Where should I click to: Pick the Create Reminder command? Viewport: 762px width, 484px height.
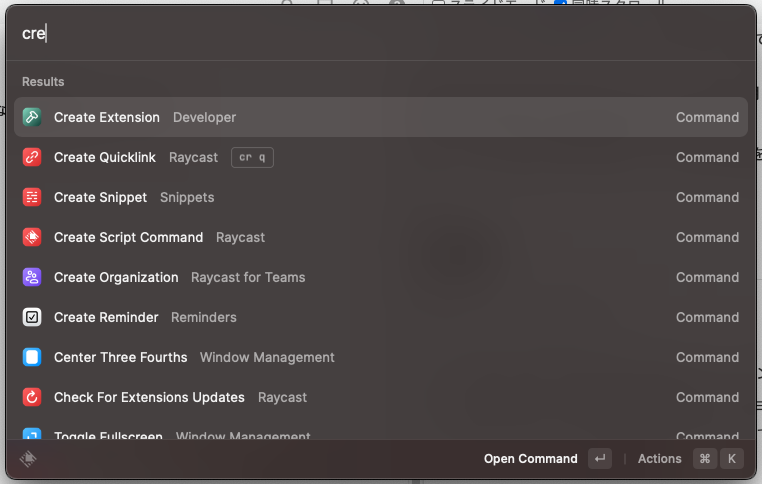tap(381, 317)
